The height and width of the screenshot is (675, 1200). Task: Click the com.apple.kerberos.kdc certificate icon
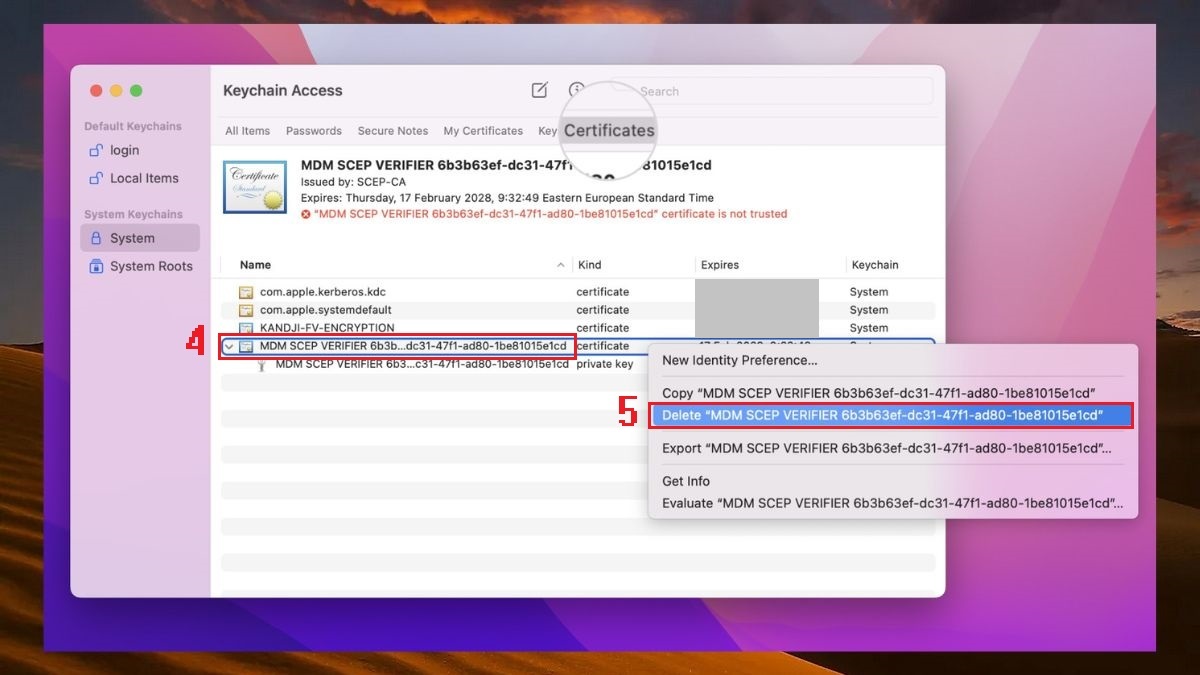tap(246, 292)
